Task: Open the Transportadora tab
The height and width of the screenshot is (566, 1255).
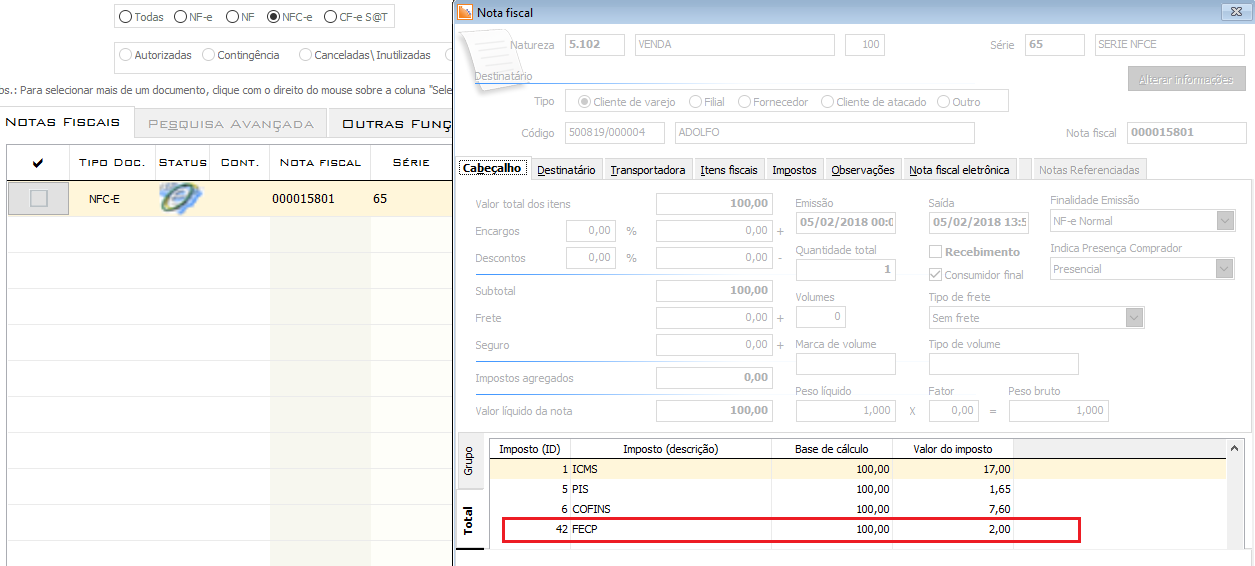Action: pyautogui.click(x=648, y=170)
